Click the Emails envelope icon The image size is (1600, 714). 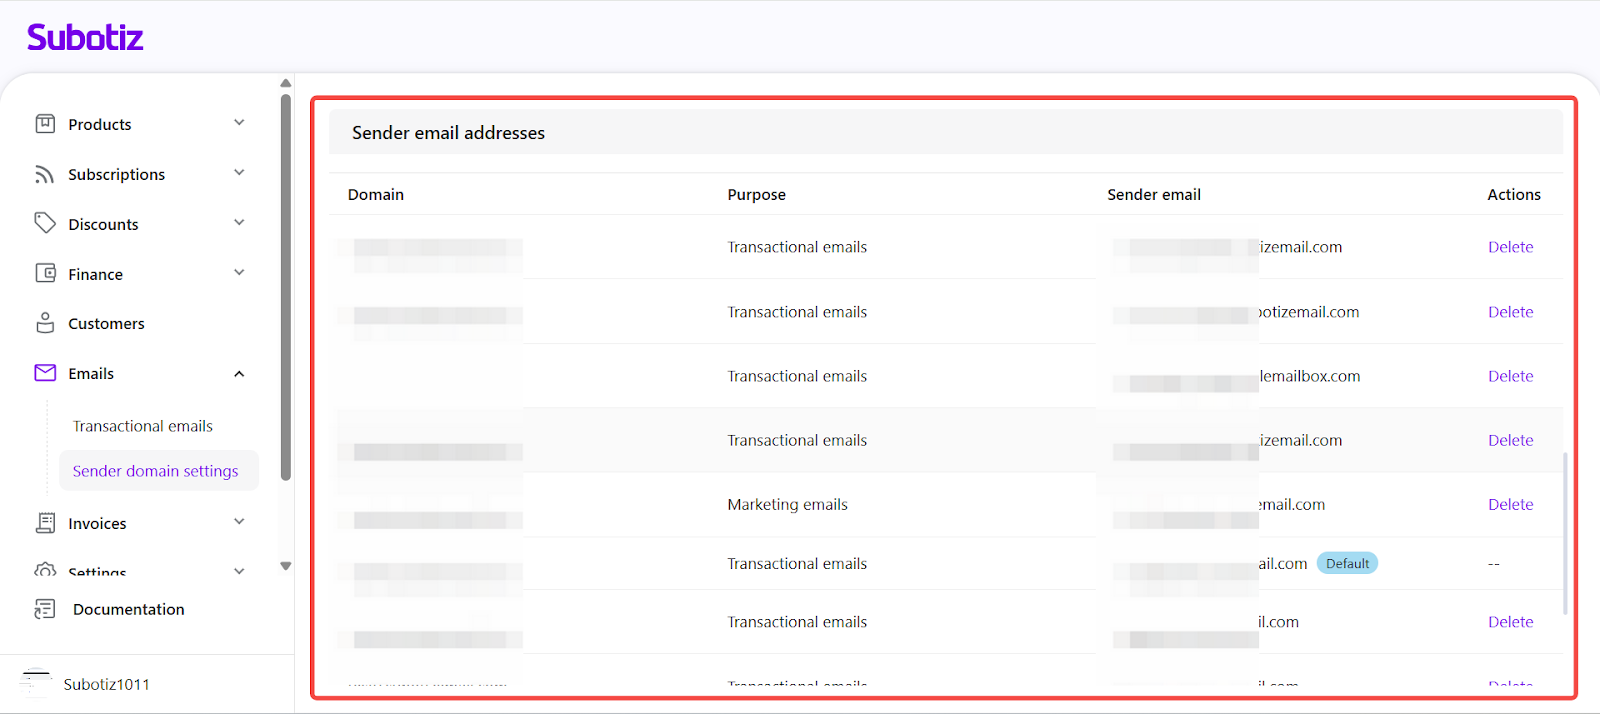point(45,373)
